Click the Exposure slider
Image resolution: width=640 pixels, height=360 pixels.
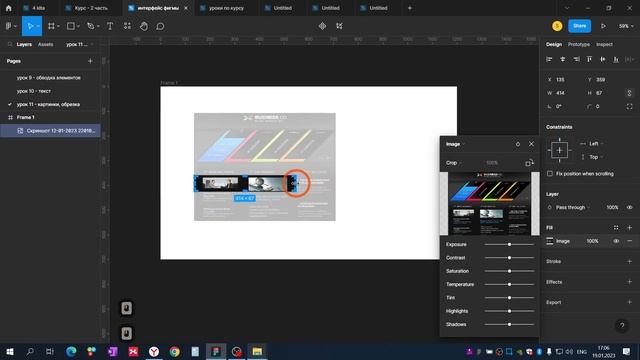(x=509, y=244)
